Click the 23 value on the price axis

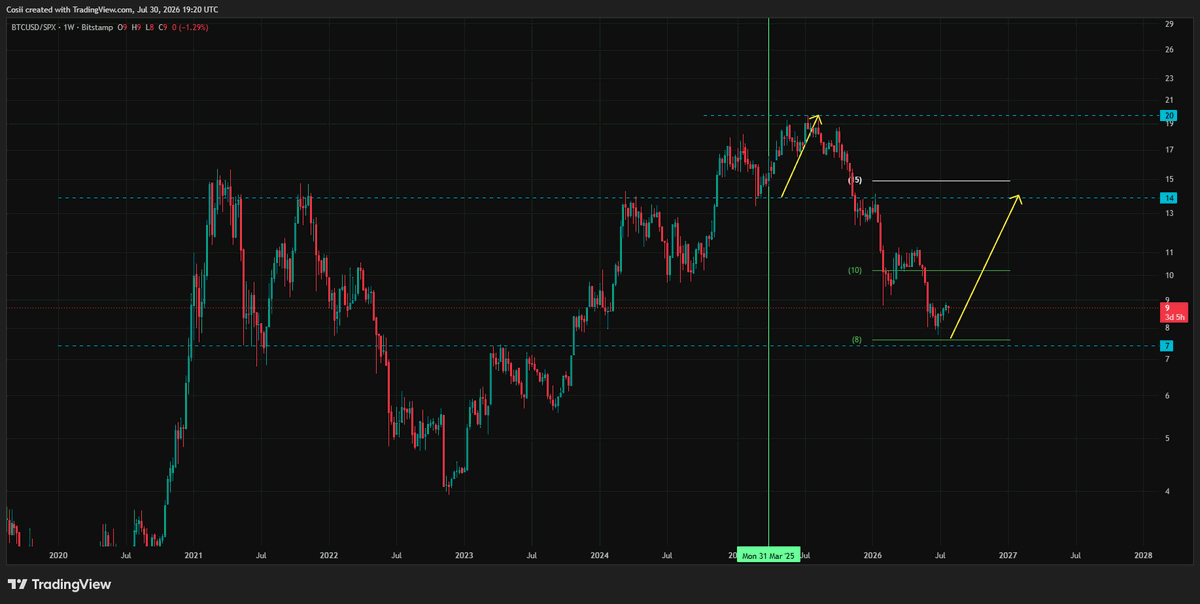click(1168, 78)
